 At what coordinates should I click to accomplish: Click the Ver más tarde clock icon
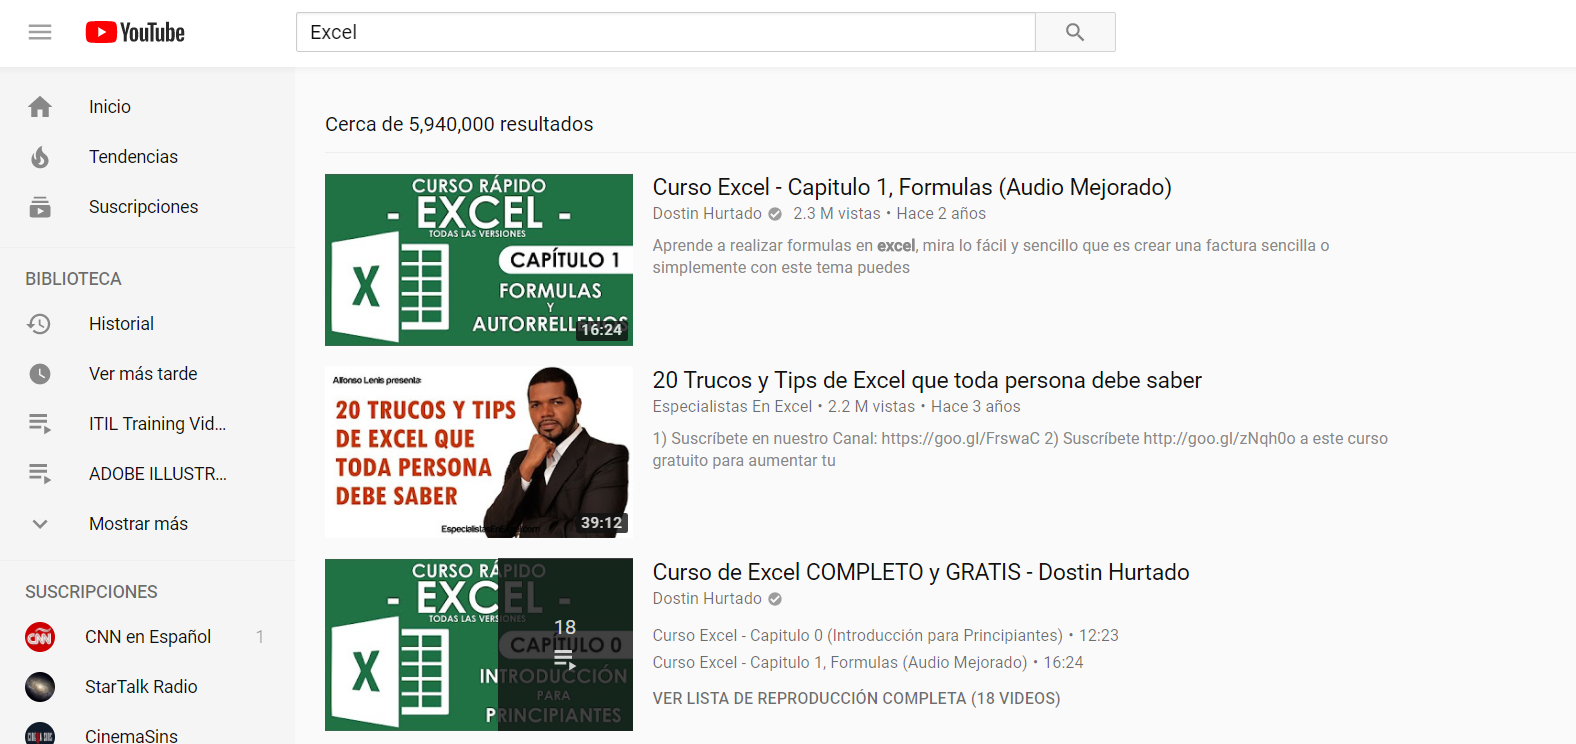pos(40,374)
